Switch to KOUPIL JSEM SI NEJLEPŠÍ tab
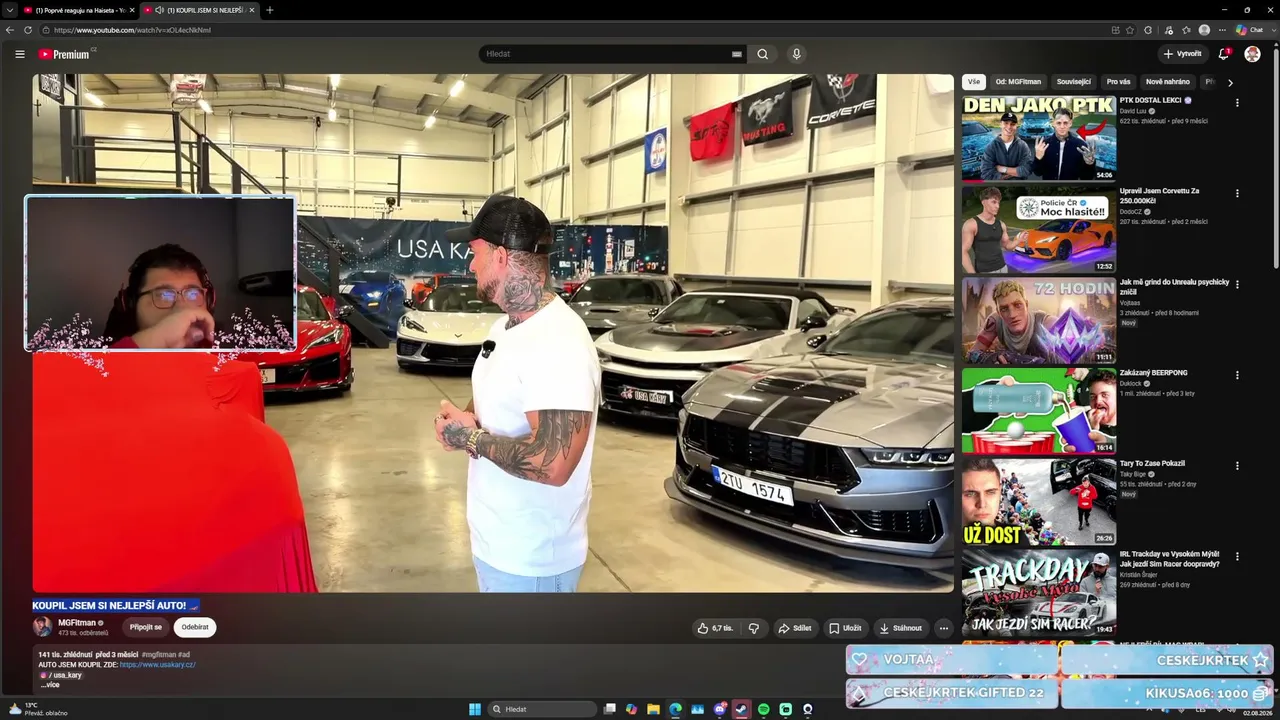Image resolution: width=1280 pixels, height=720 pixels. pyautogui.click(x=198, y=10)
